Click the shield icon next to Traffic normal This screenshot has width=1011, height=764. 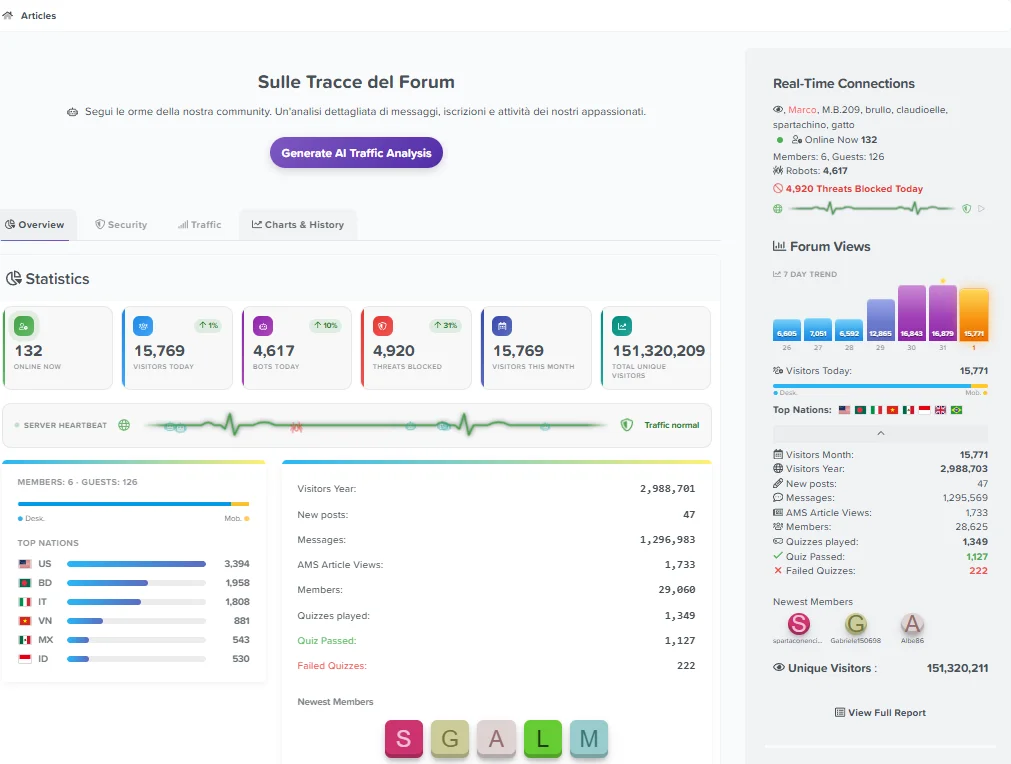tap(627, 425)
